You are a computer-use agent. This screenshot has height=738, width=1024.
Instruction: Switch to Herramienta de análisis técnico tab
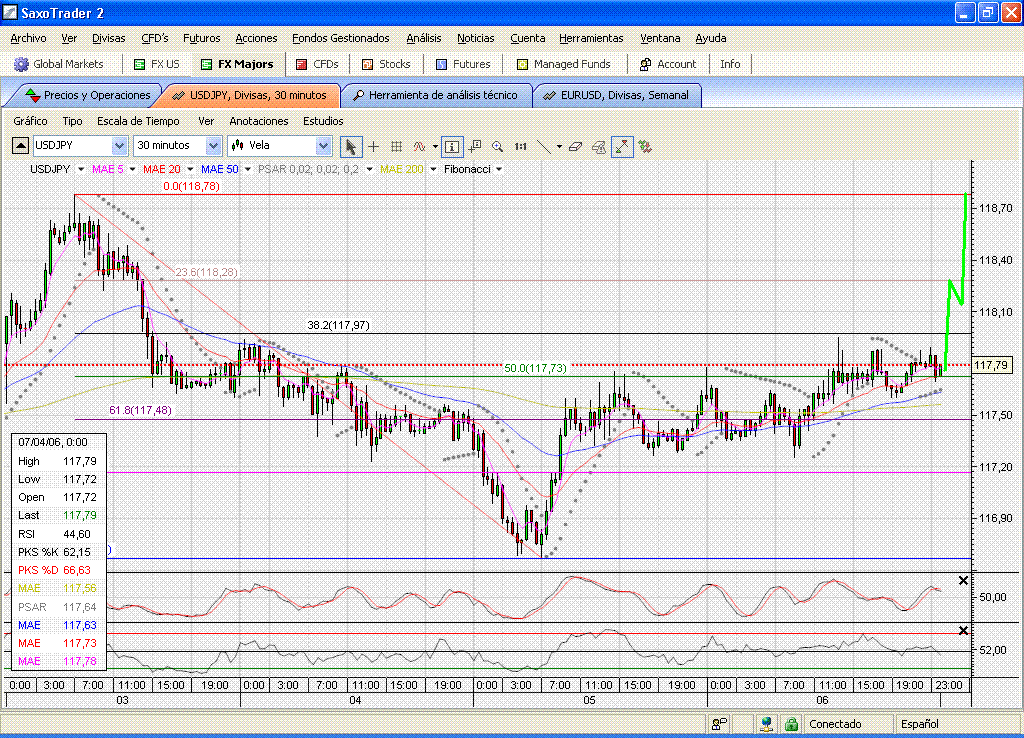(436, 95)
